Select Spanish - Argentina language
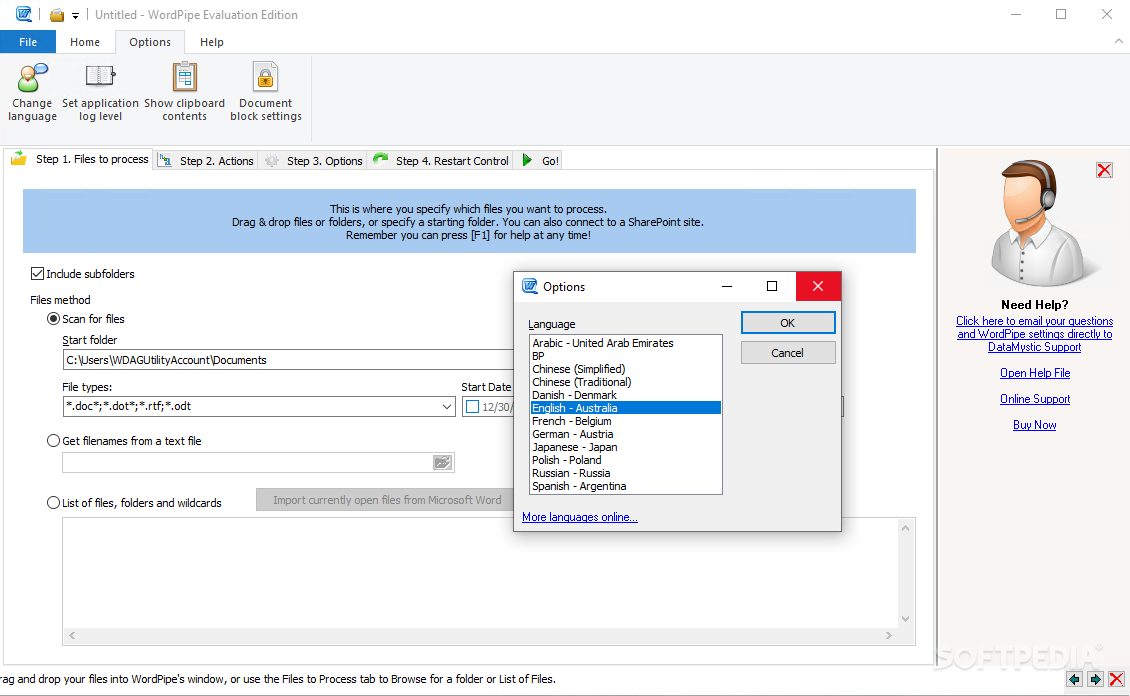This screenshot has height=696, width=1130. point(625,486)
